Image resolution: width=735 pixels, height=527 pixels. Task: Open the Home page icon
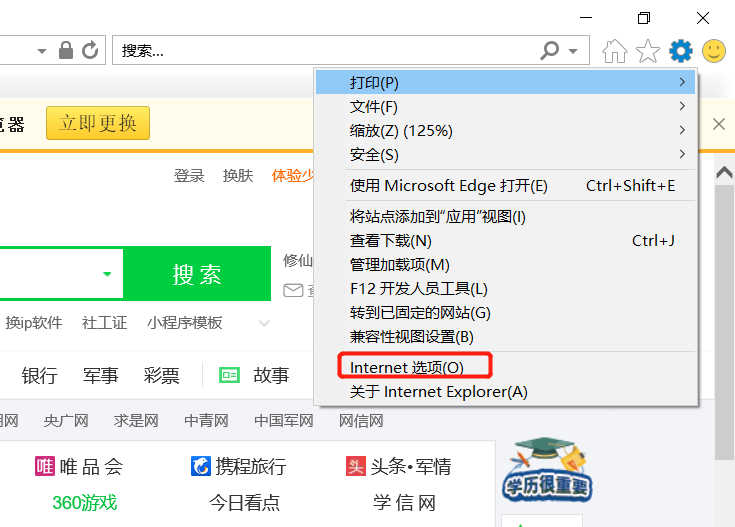pos(615,51)
